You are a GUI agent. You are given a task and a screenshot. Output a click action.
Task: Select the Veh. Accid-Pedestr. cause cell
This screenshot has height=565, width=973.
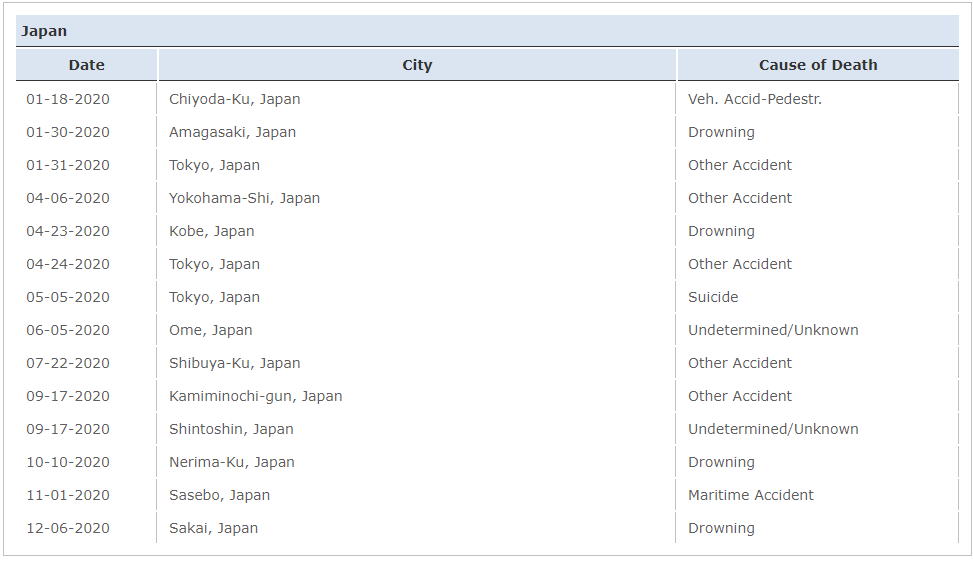click(x=755, y=99)
